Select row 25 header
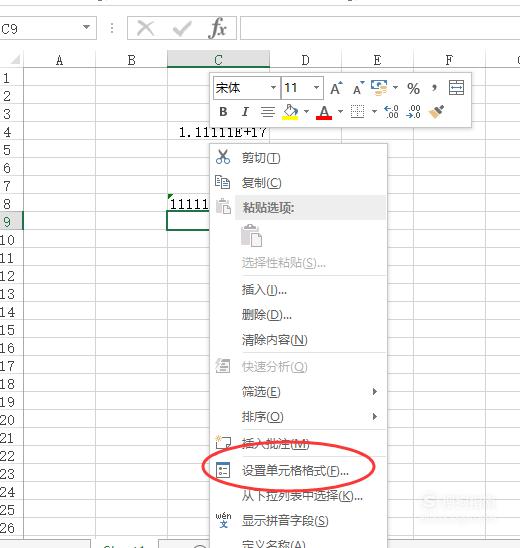This screenshot has height=548, width=520. pyautogui.click(x=11, y=510)
